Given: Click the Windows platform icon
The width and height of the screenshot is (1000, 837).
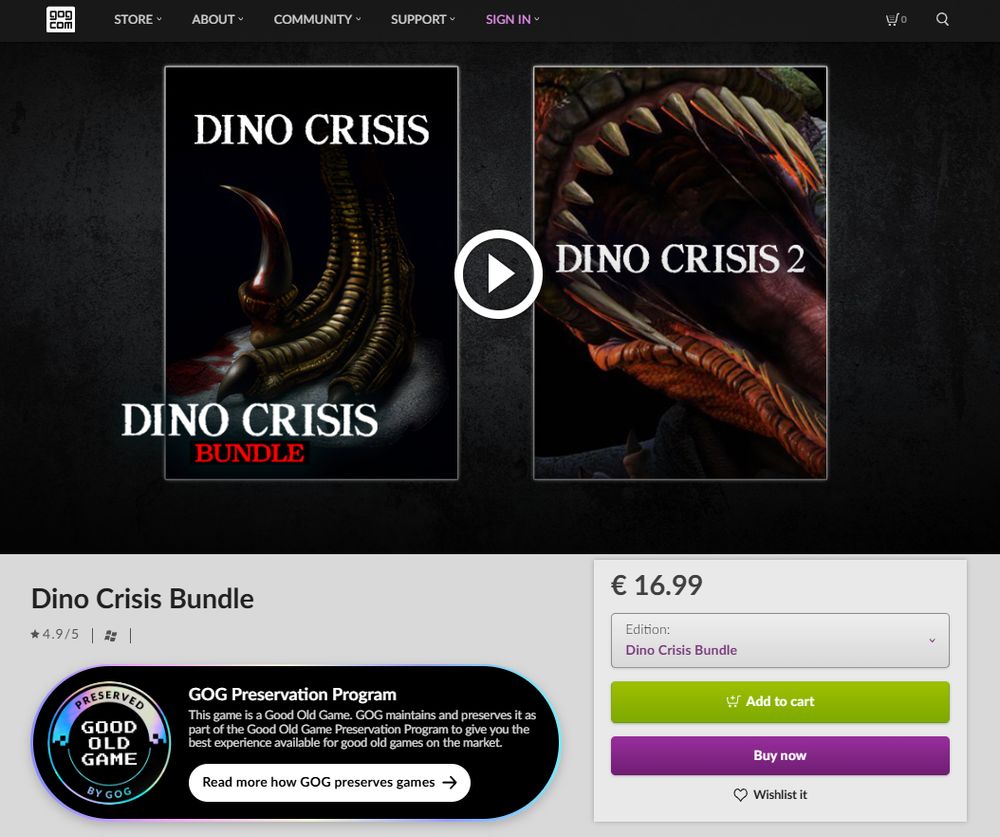Looking at the screenshot, I should coord(110,635).
